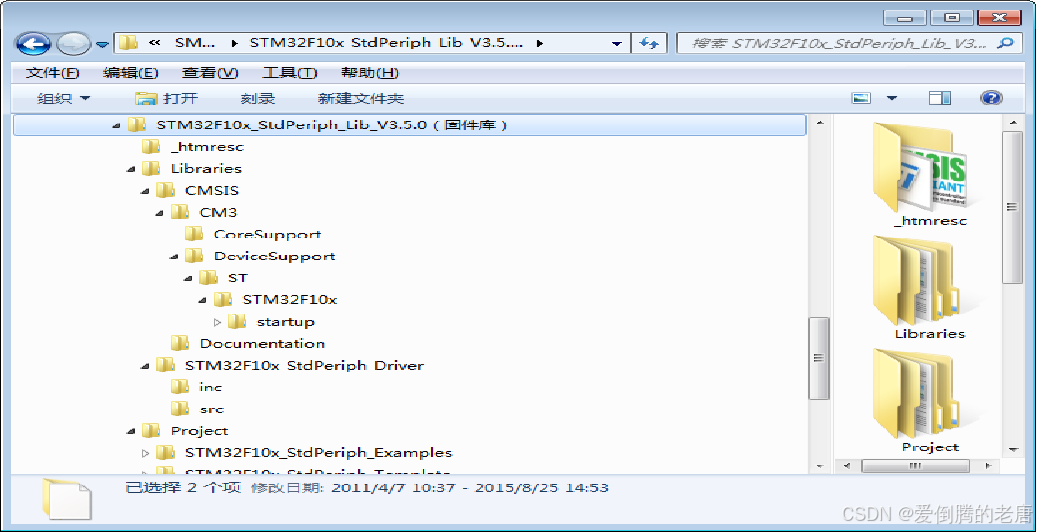The width and height of the screenshot is (1037, 532).
Task: Click the change view icon
Action: 861,99
